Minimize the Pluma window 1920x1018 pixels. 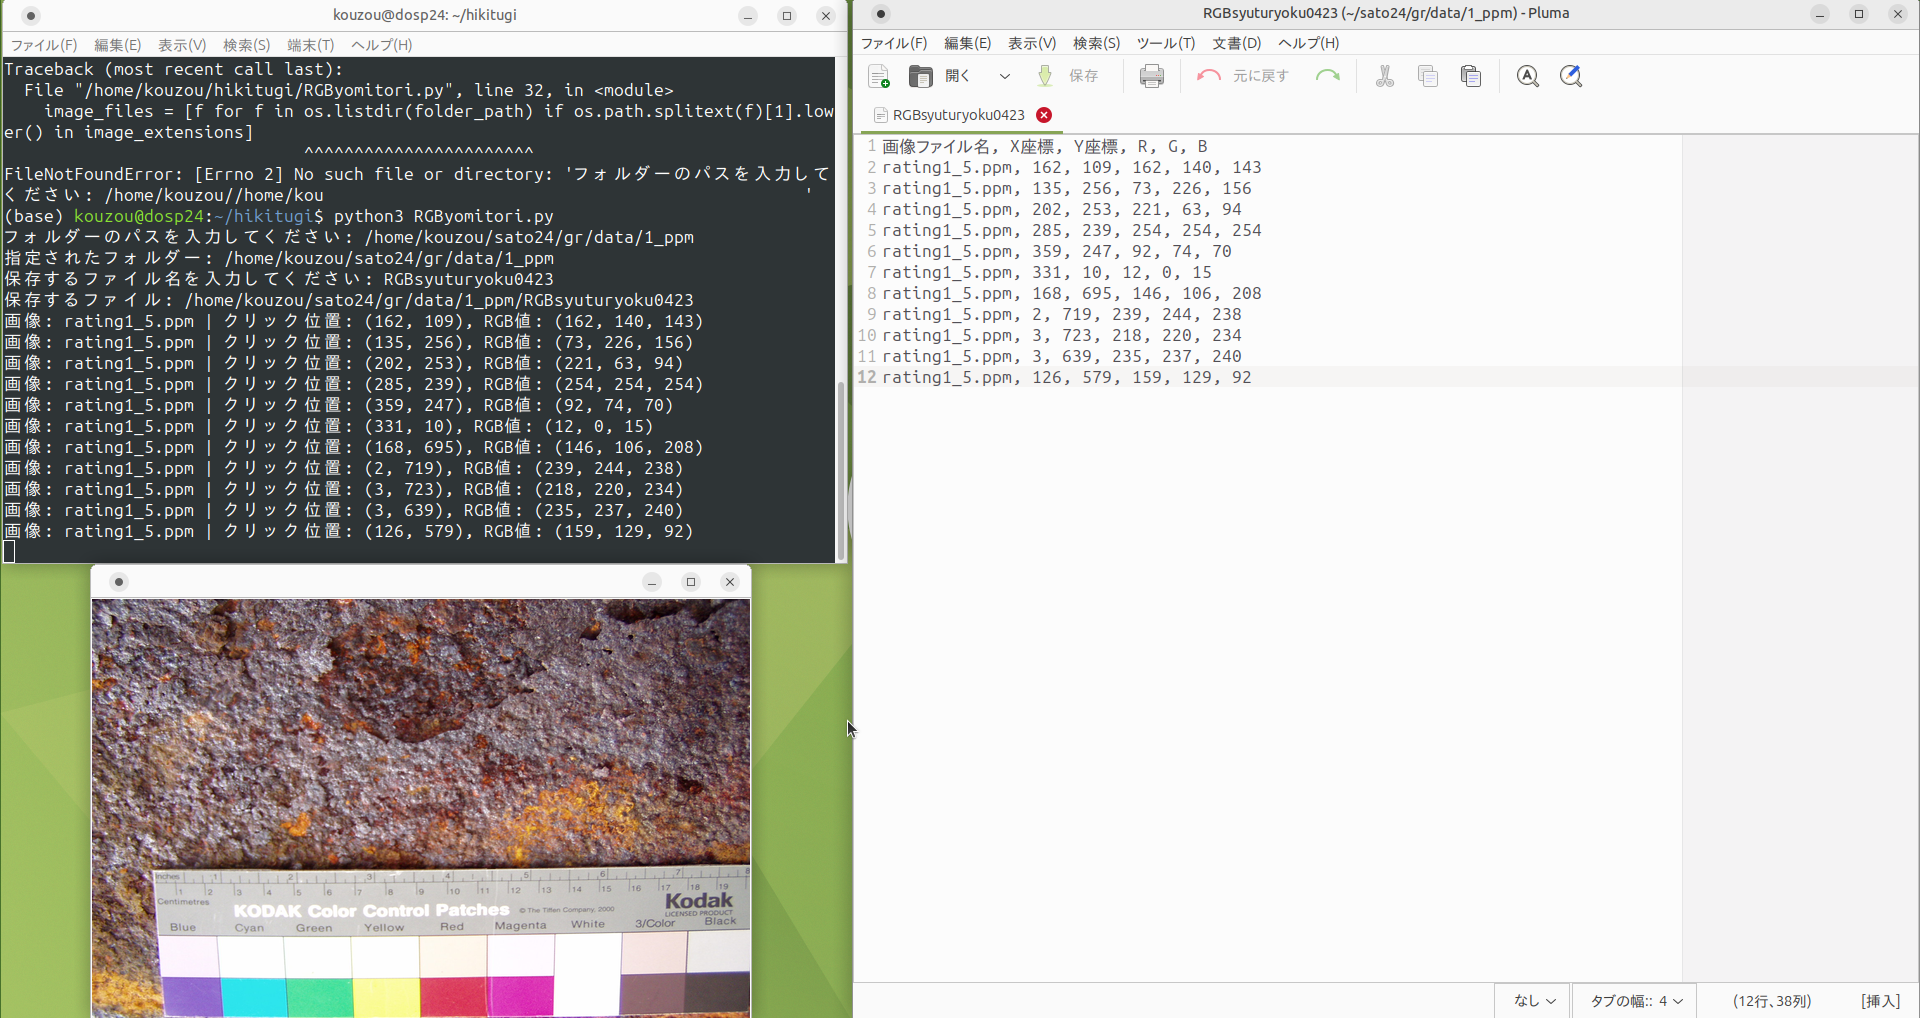point(1820,14)
